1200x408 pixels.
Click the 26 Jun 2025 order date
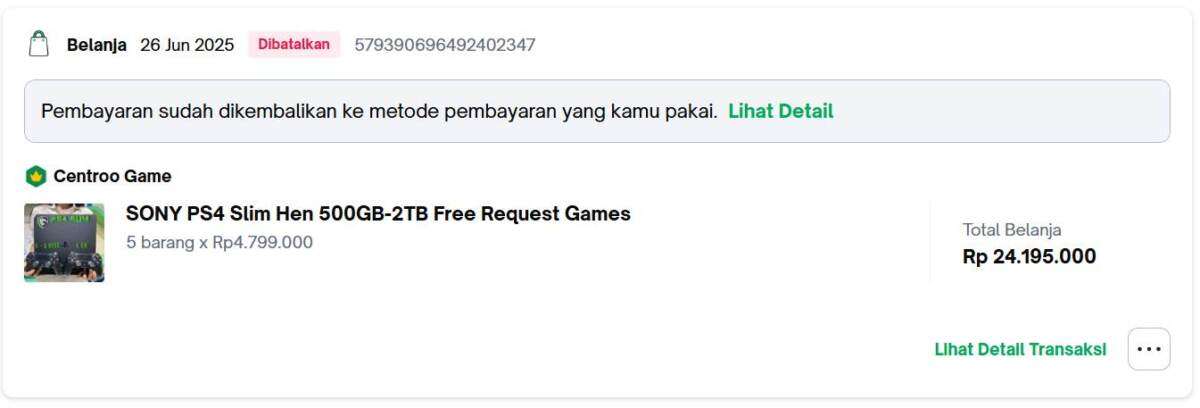(x=187, y=45)
